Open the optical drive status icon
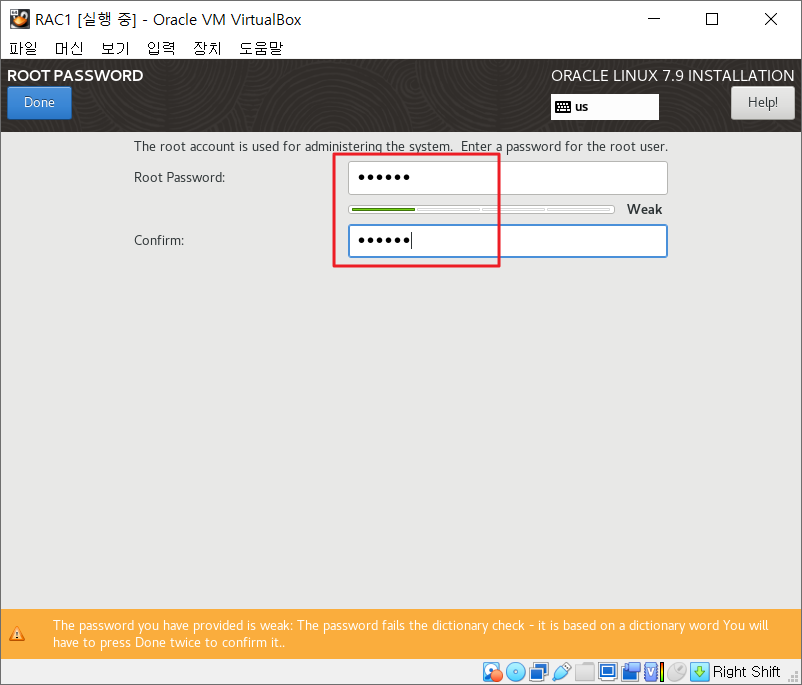The width and height of the screenshot is (802, 685). tap(516, 672)
